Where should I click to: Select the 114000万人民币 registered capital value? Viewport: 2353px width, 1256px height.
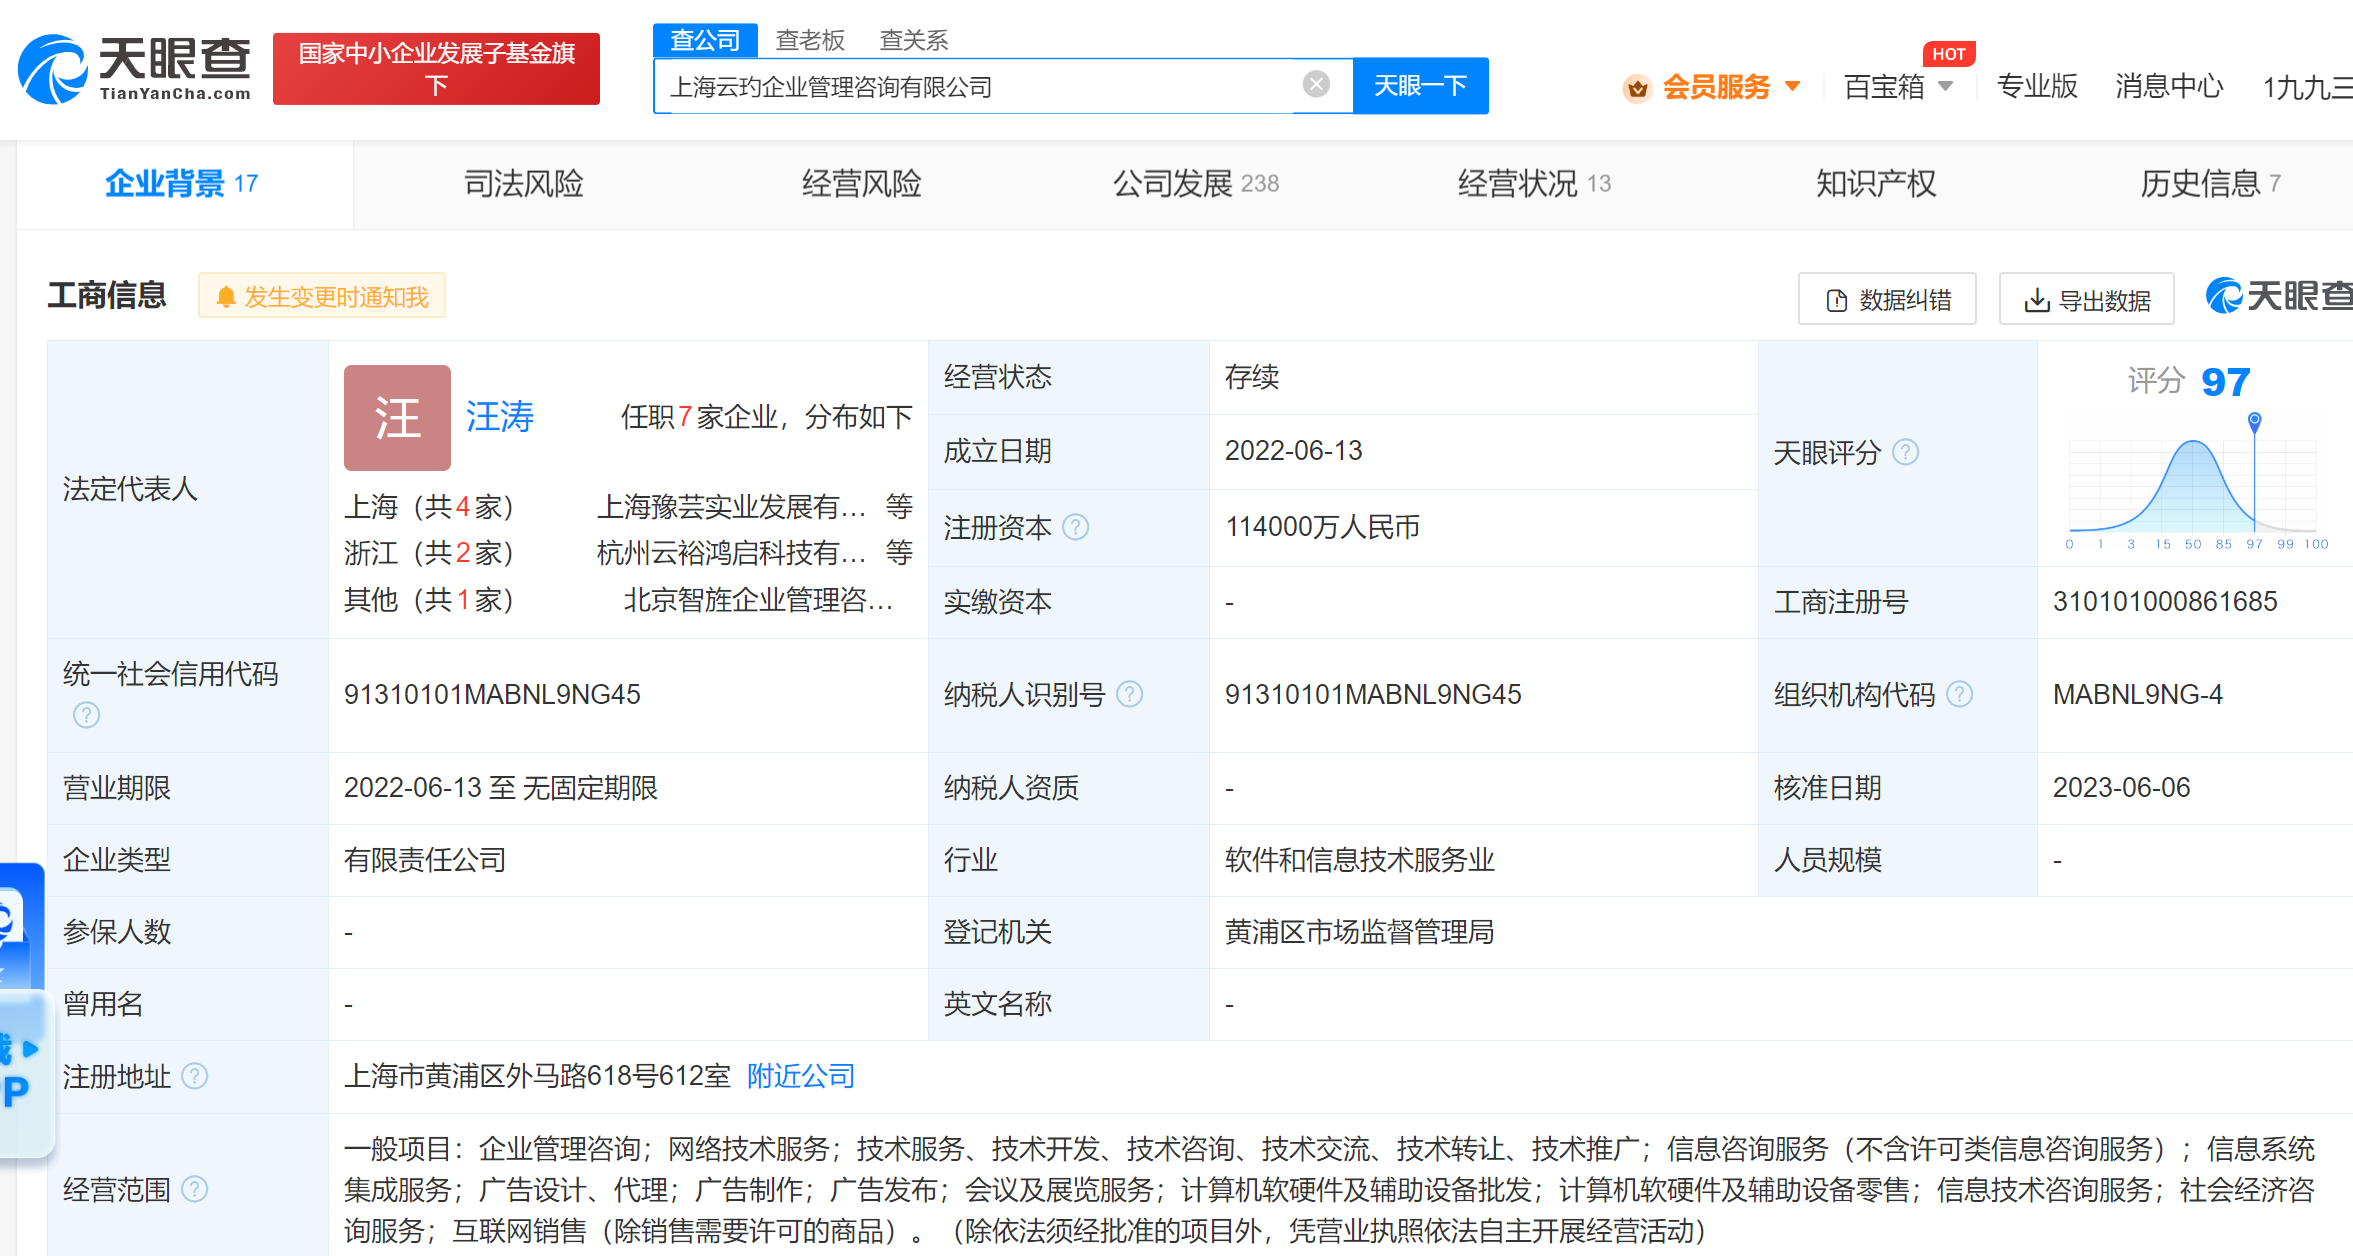coord(1322,527)
